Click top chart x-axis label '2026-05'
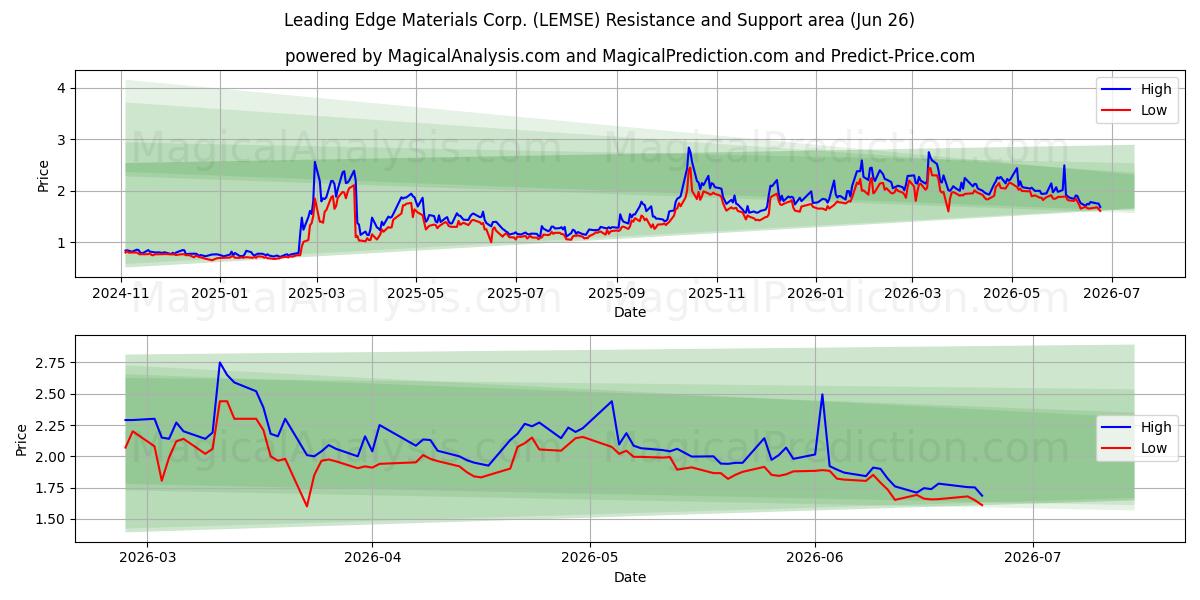Viewport: 1200px width, 600px height. click(x=1011, y=293)
